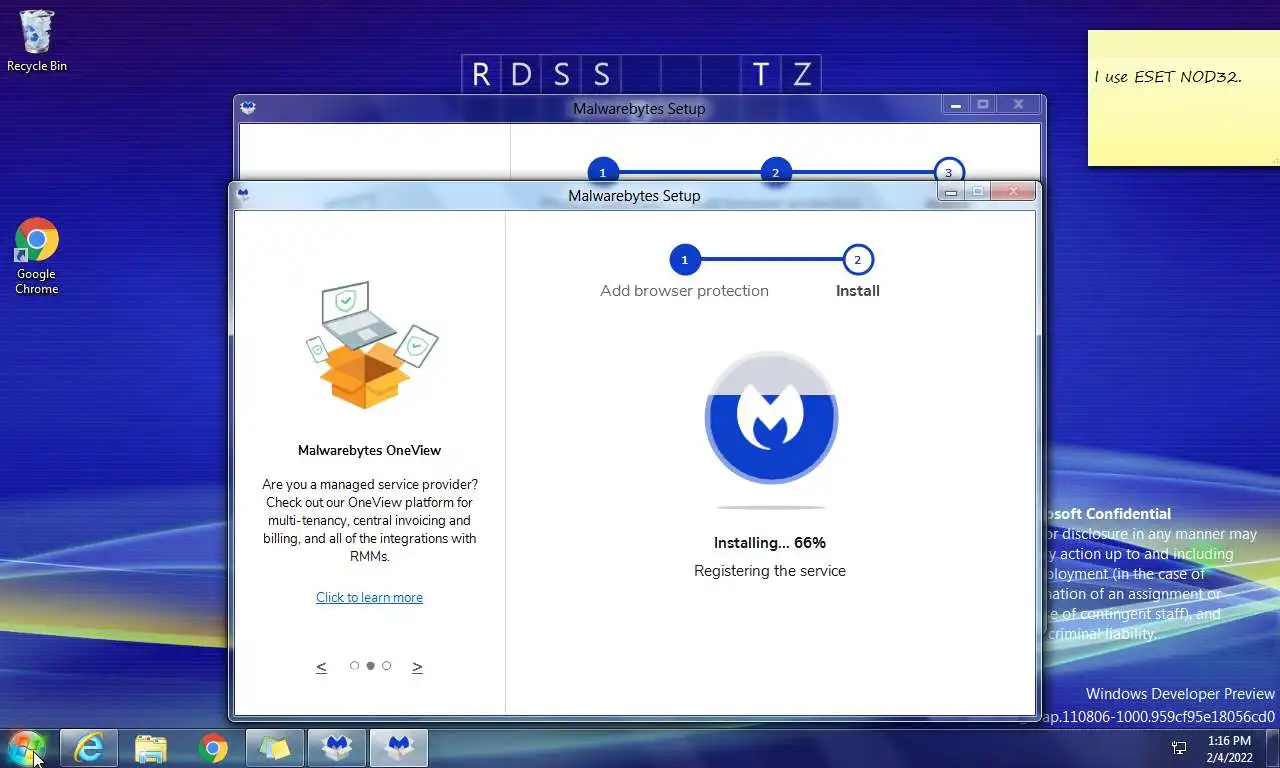Go to next promo slide arrow
This screenshot has width=1280, height=768.
click(x=417, y=666)
